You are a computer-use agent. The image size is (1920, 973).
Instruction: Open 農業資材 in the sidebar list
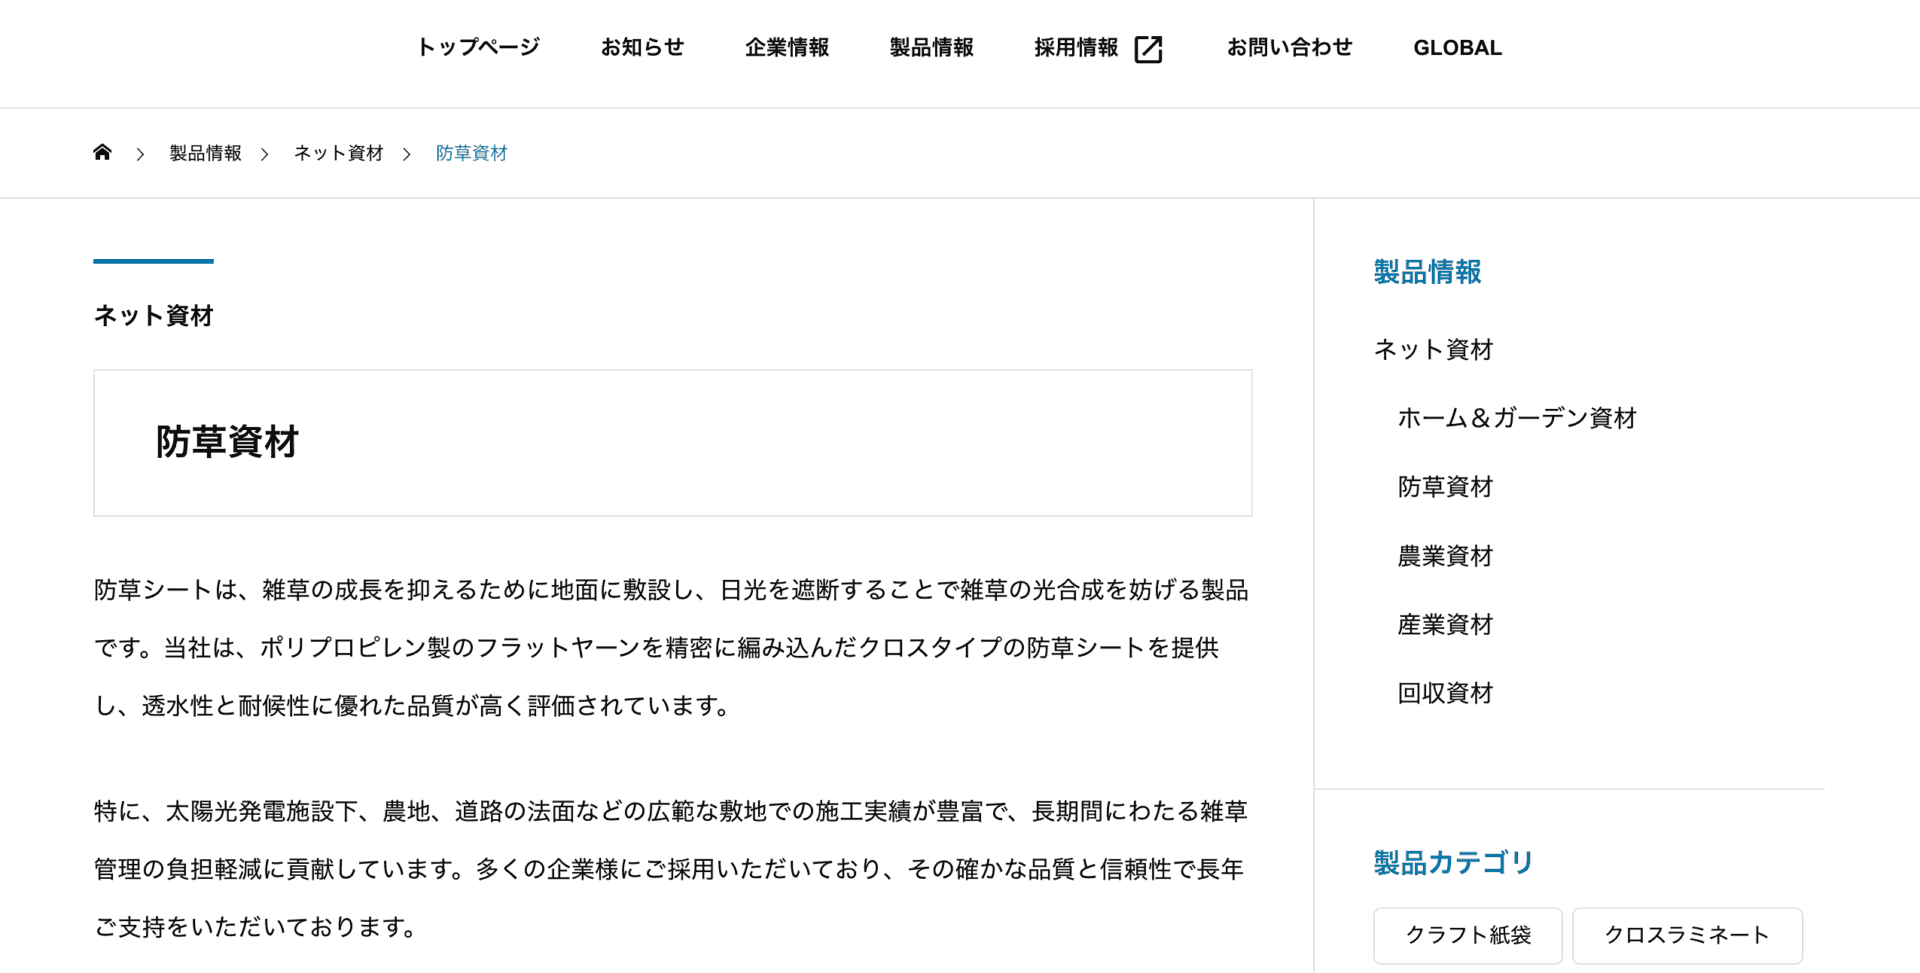pyautogui.click(x=1445, y=556)
